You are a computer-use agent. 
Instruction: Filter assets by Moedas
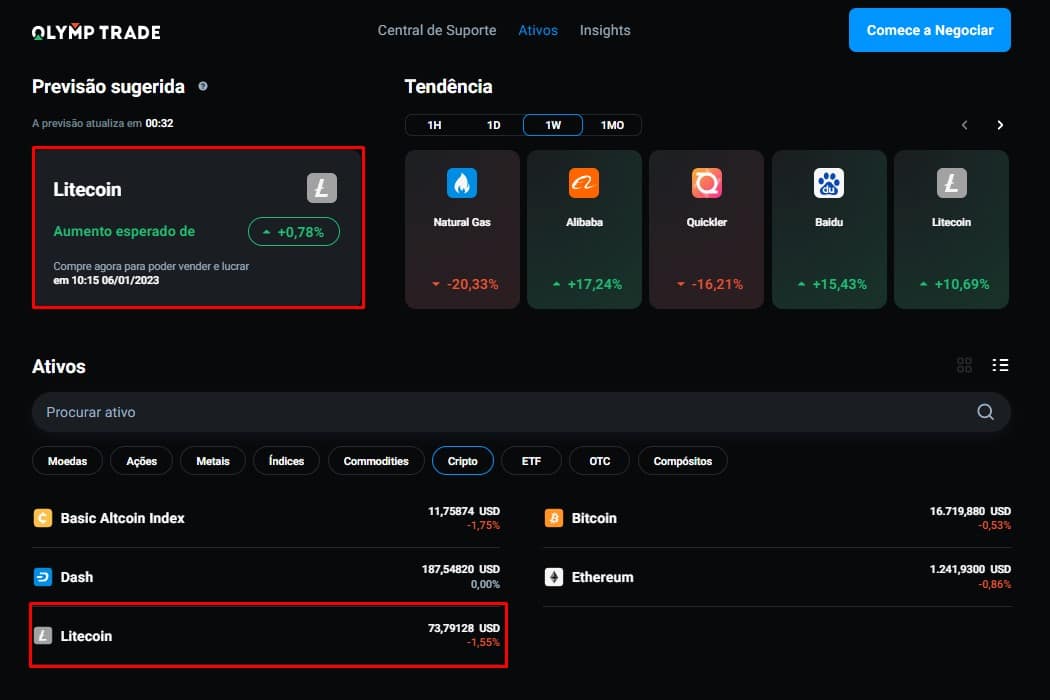point(68,461)
